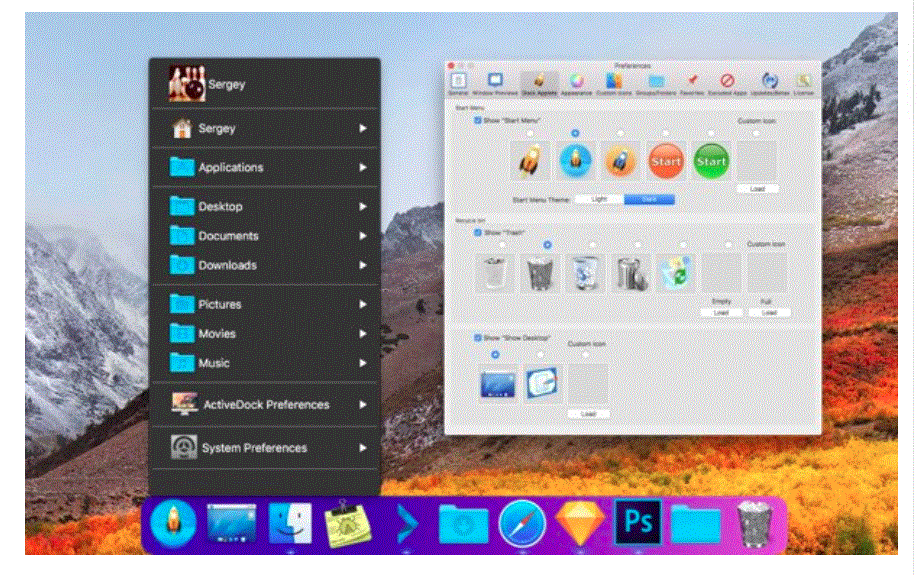This screenshot has height=575, width=917.
Task: Expand the Movies submenu arrow
Action: click(x=363, y=333)
